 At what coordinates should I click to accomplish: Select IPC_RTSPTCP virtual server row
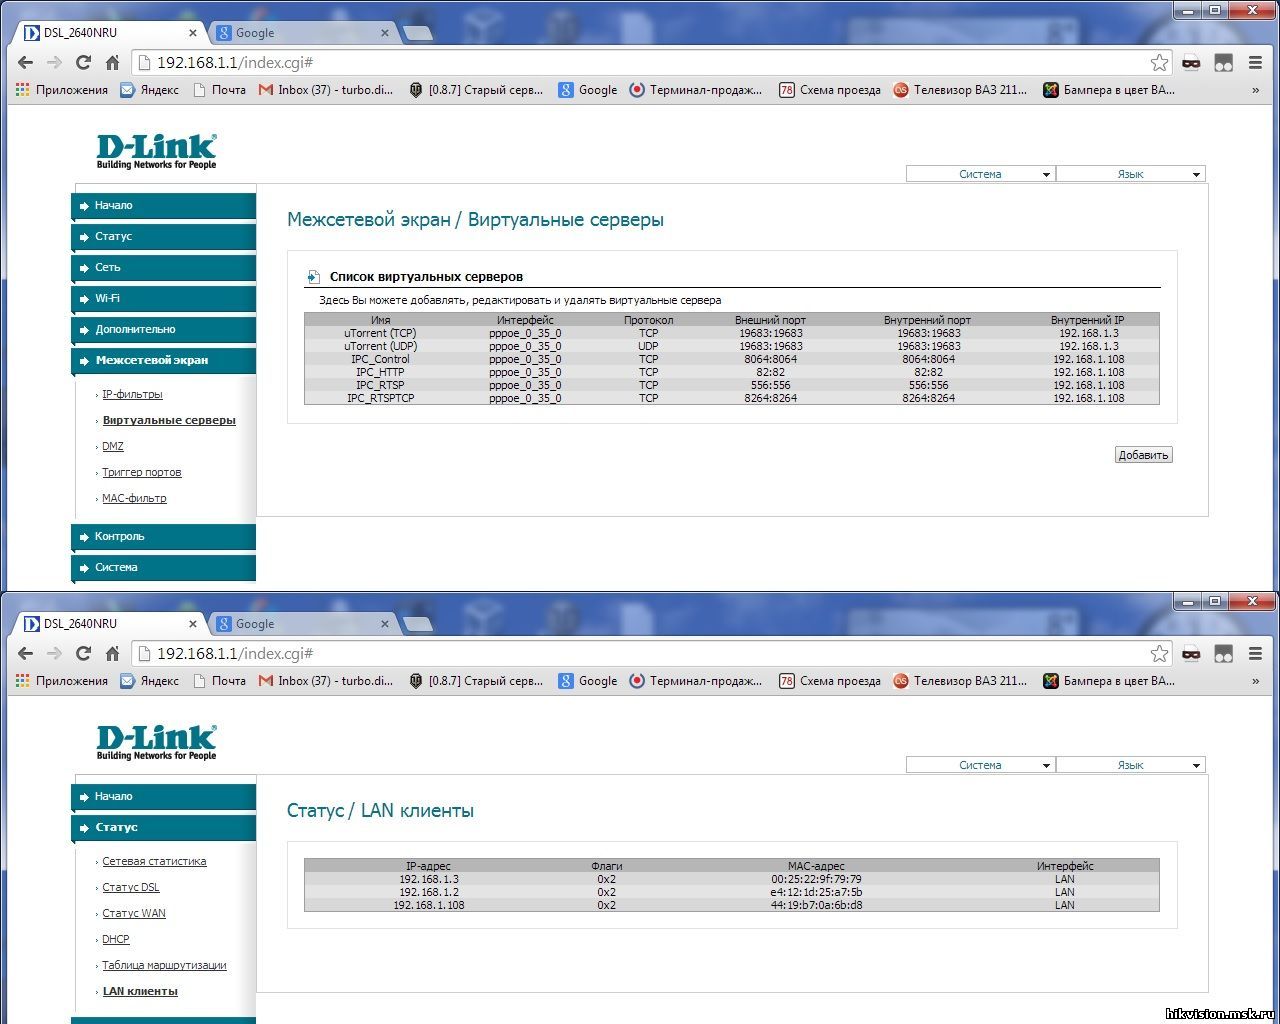click(x=732, y=398)
